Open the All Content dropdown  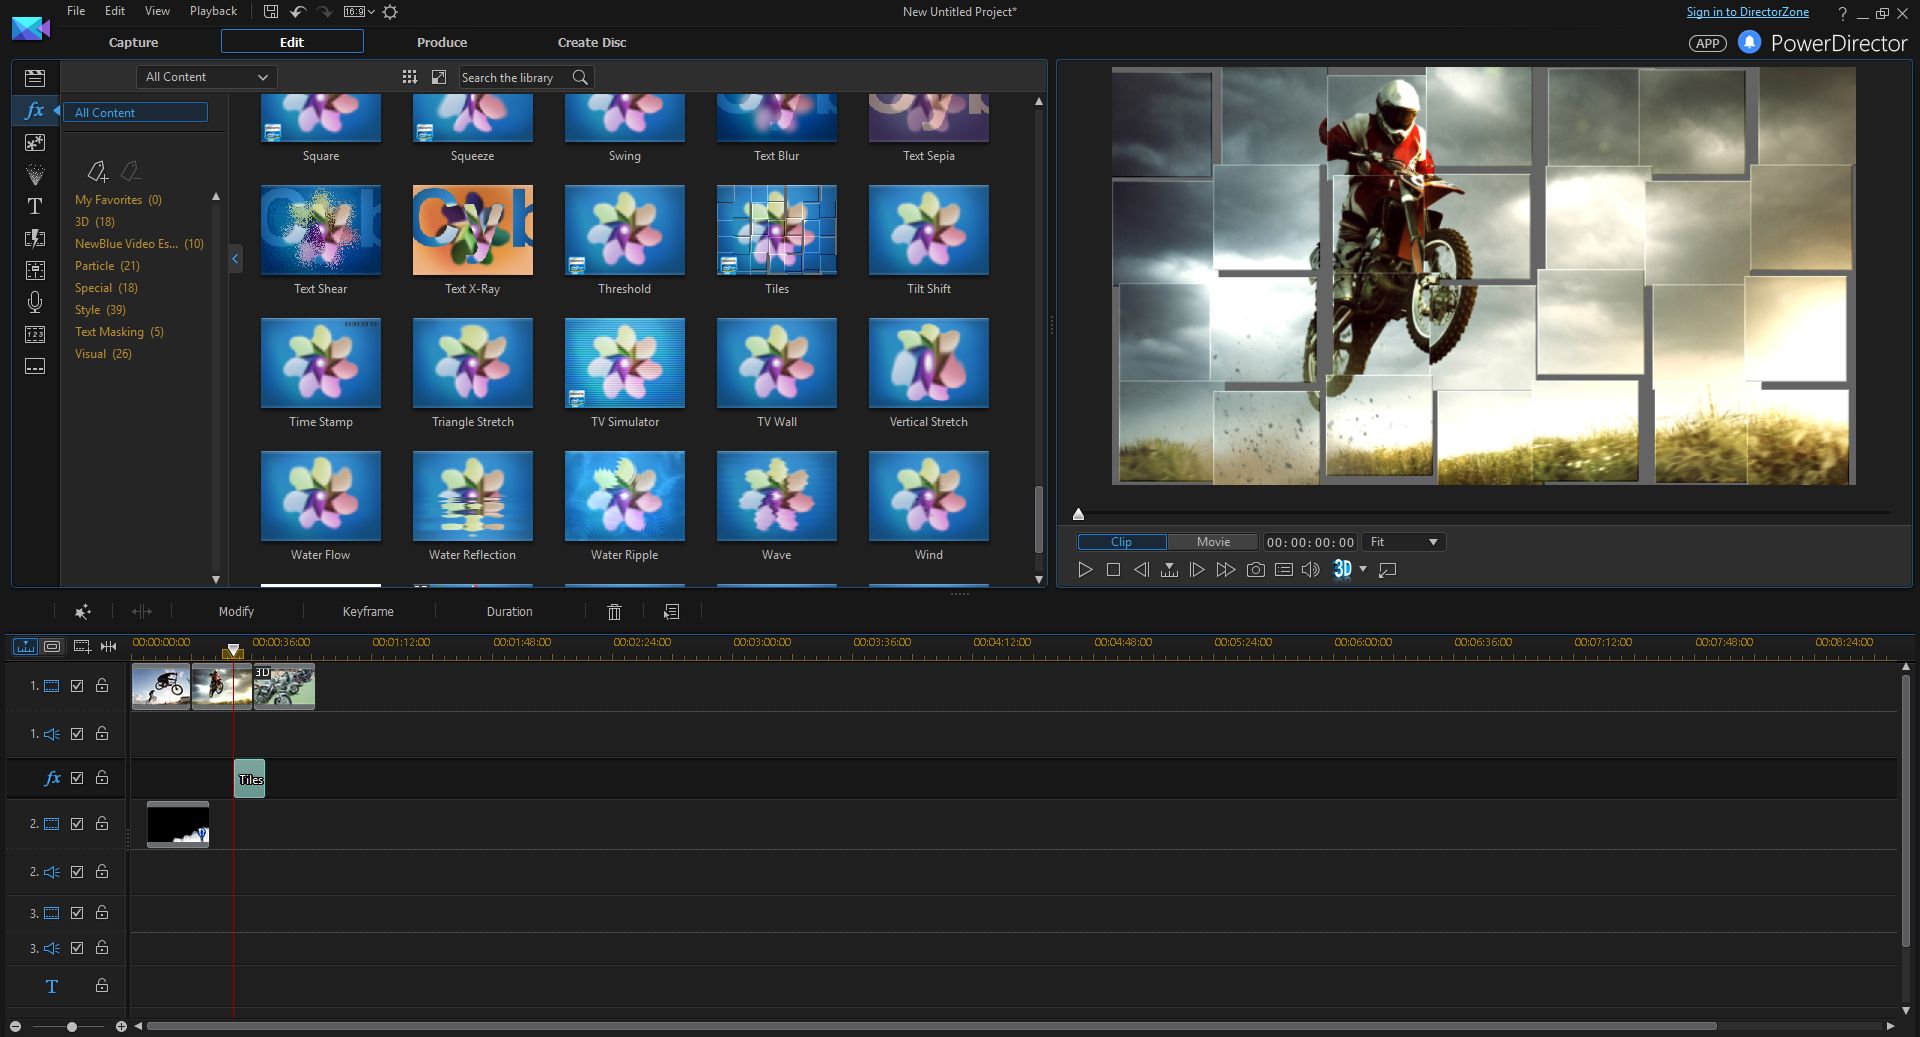[x=207, y=77]
